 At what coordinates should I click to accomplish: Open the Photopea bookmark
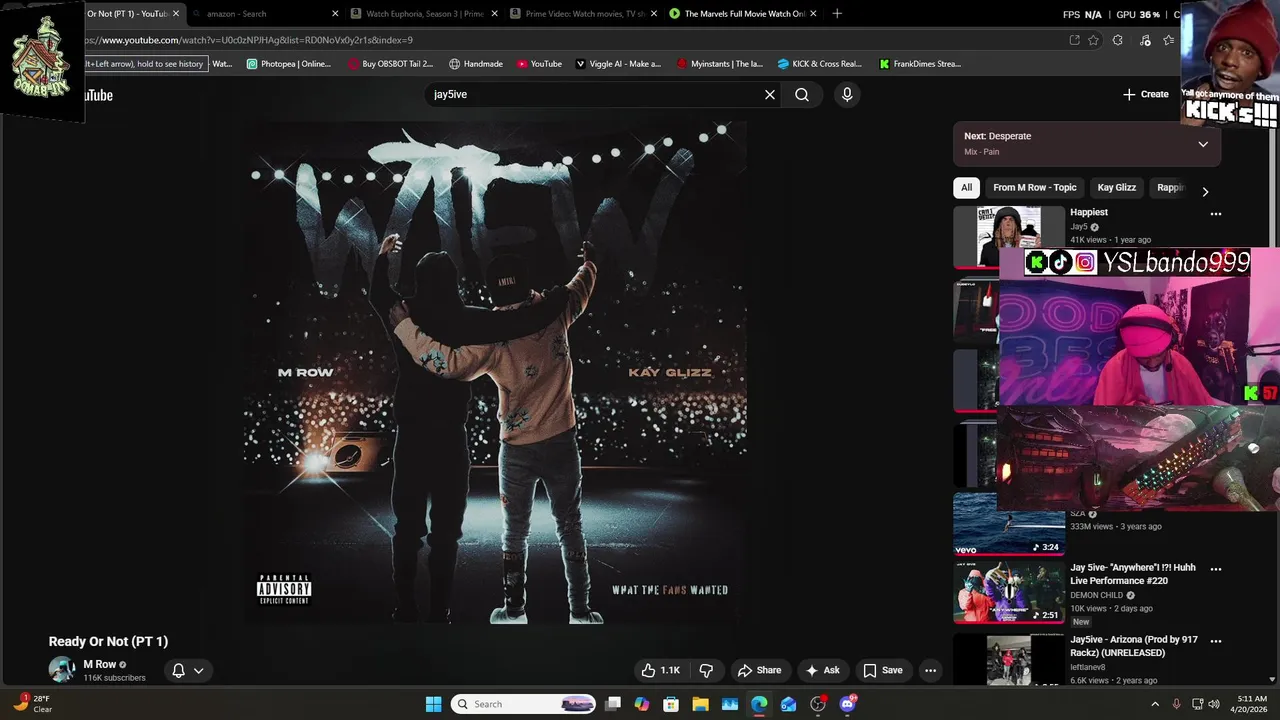[288, 64]
